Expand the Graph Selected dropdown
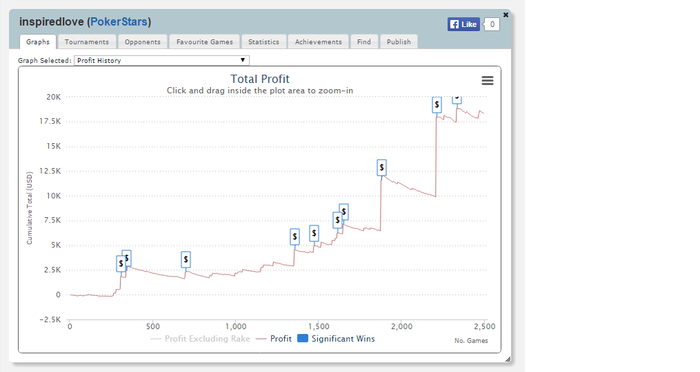Image resolution: width=700 pixels, height=372 pixels. (x=162, y=60)
